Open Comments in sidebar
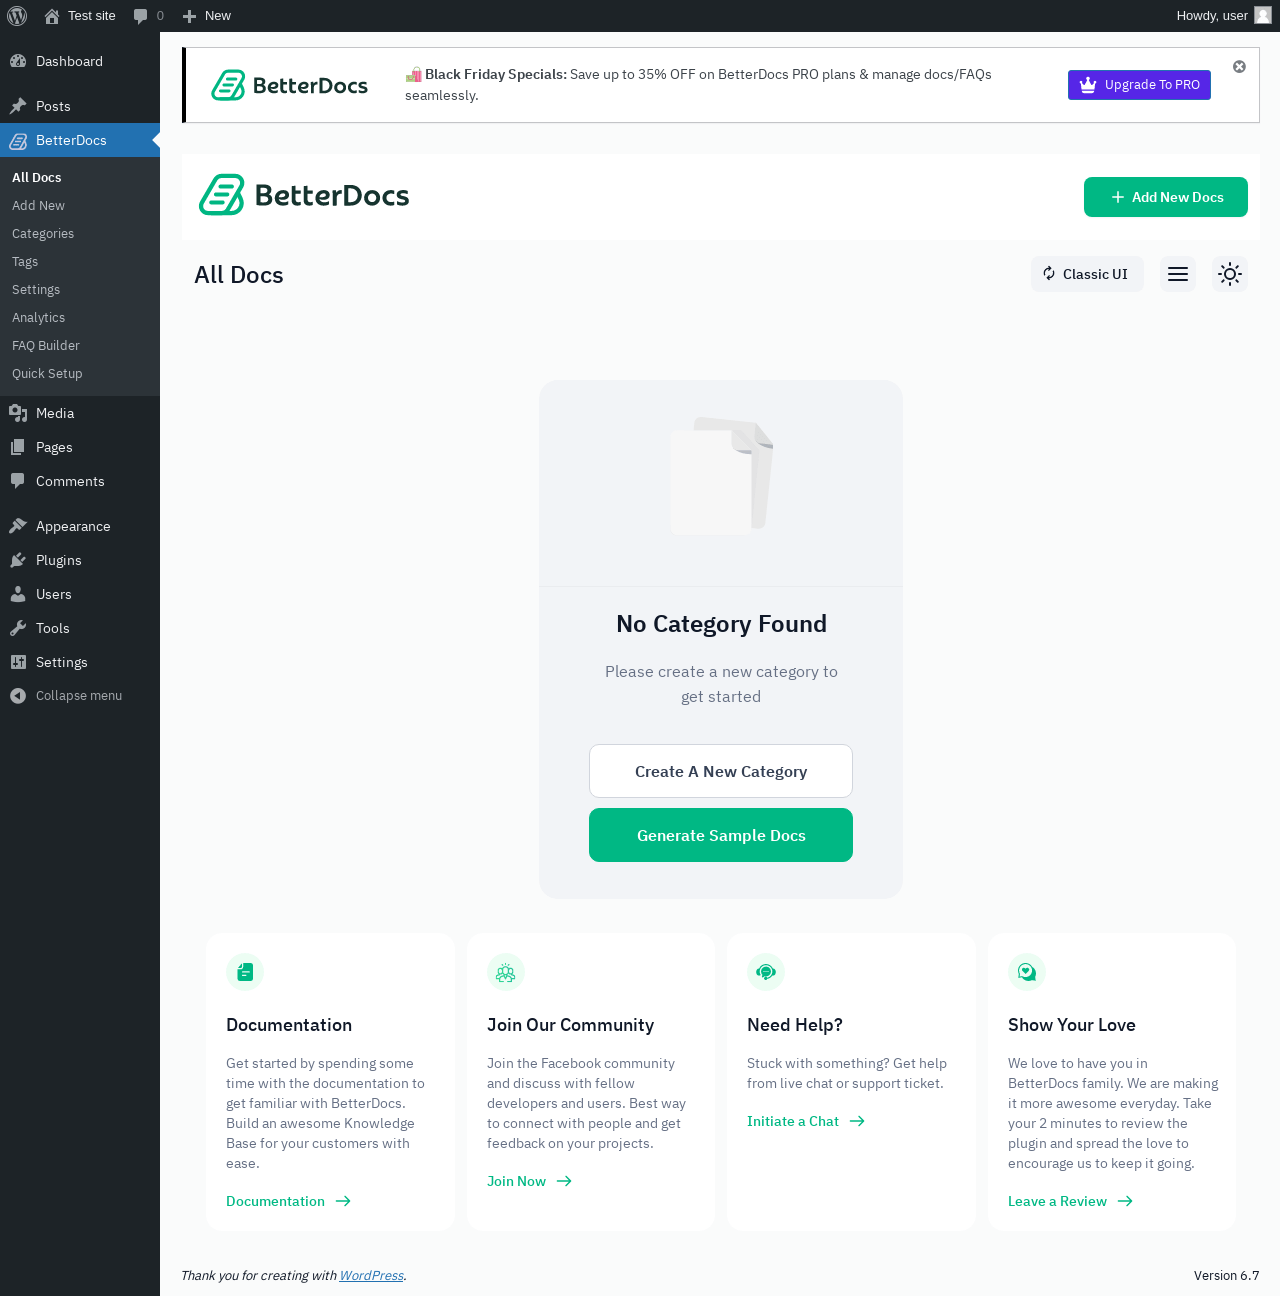 point(80,481)
